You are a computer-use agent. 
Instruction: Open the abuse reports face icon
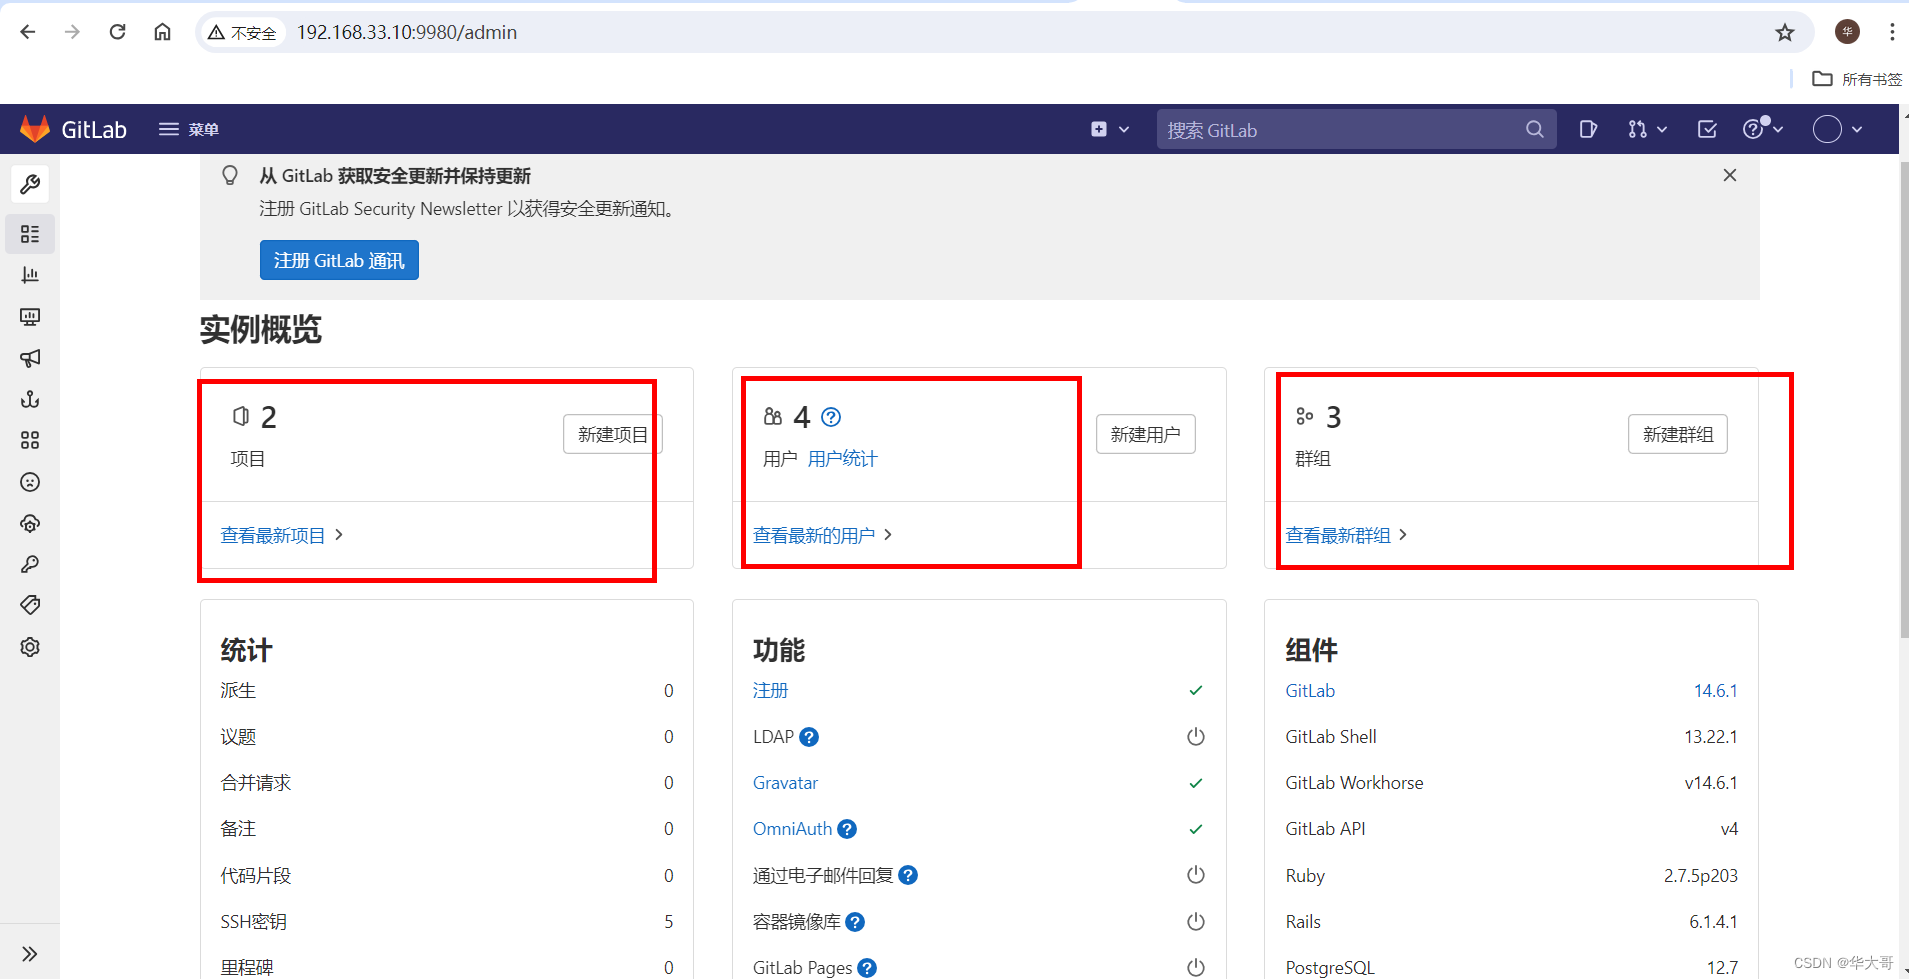point(30,482)
